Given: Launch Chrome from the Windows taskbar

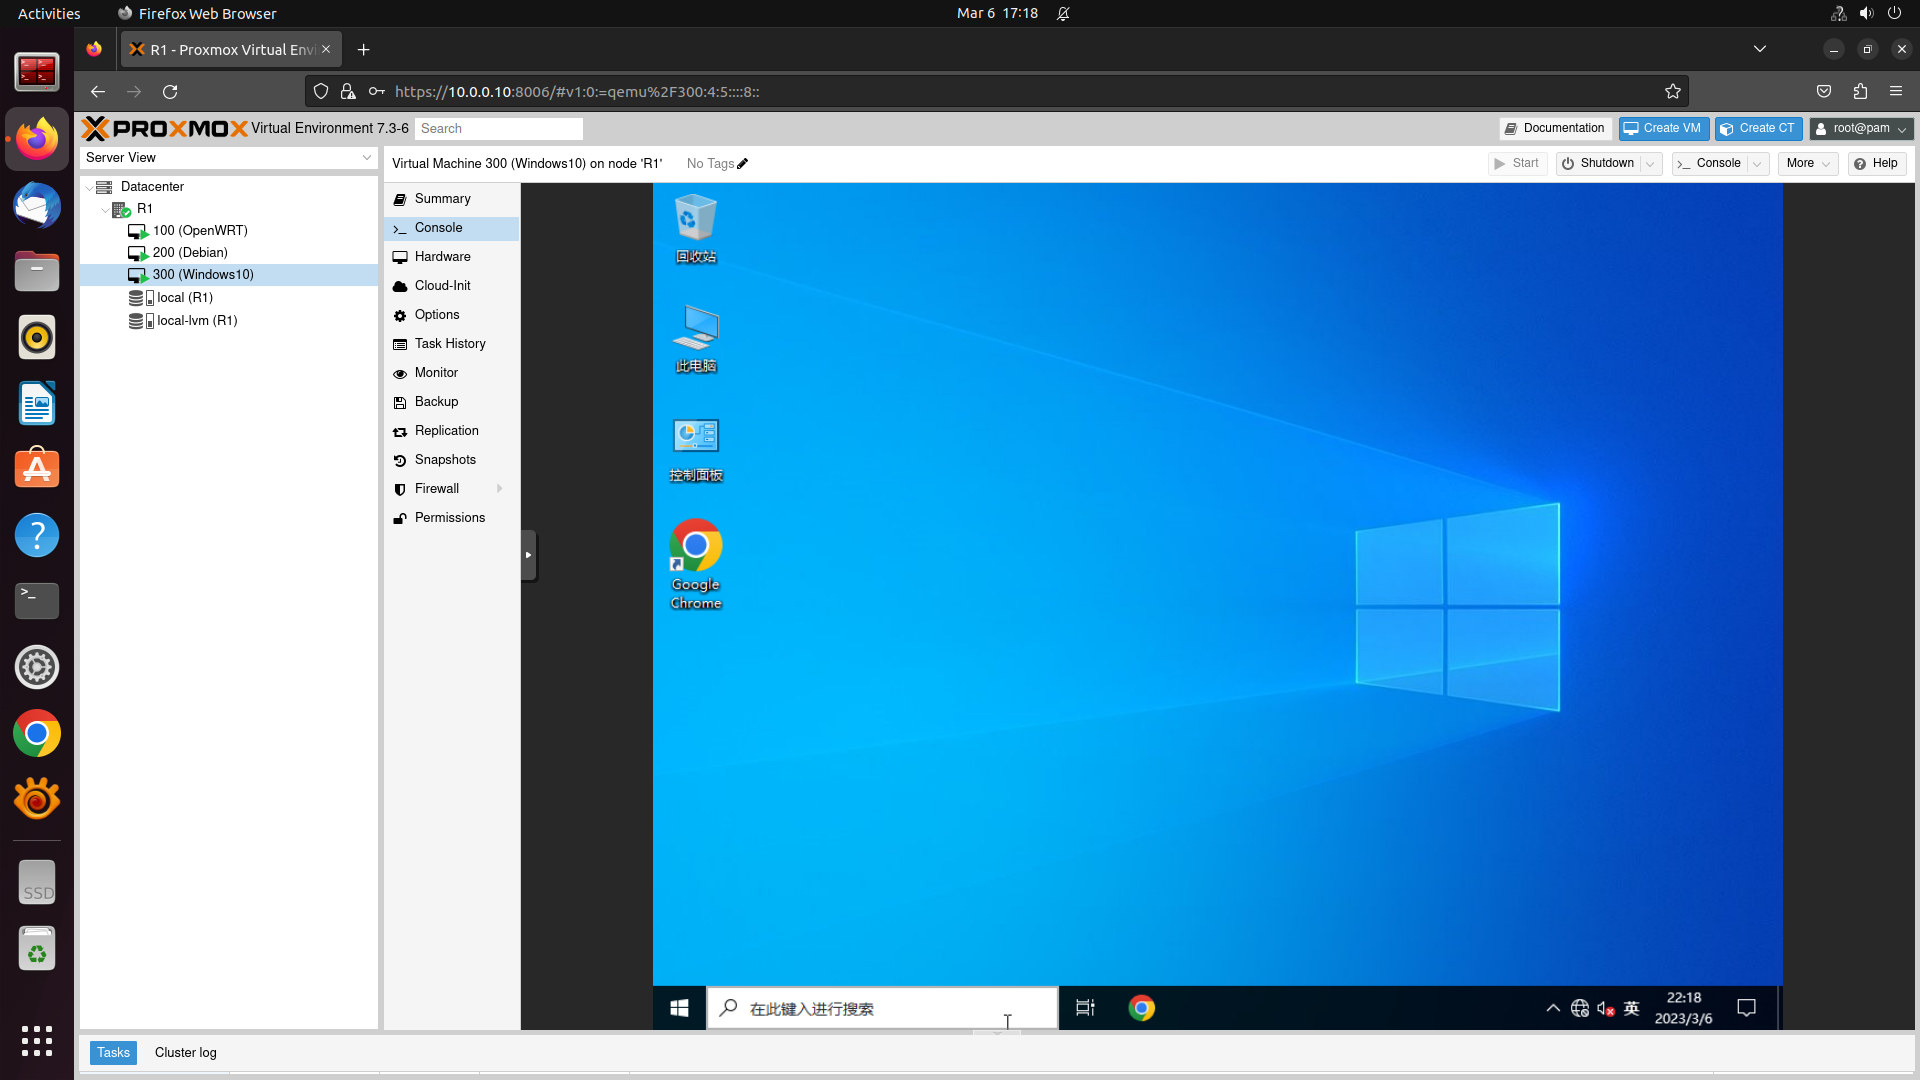Looking at the screenshot, I should click(x=1141, y=1008).
